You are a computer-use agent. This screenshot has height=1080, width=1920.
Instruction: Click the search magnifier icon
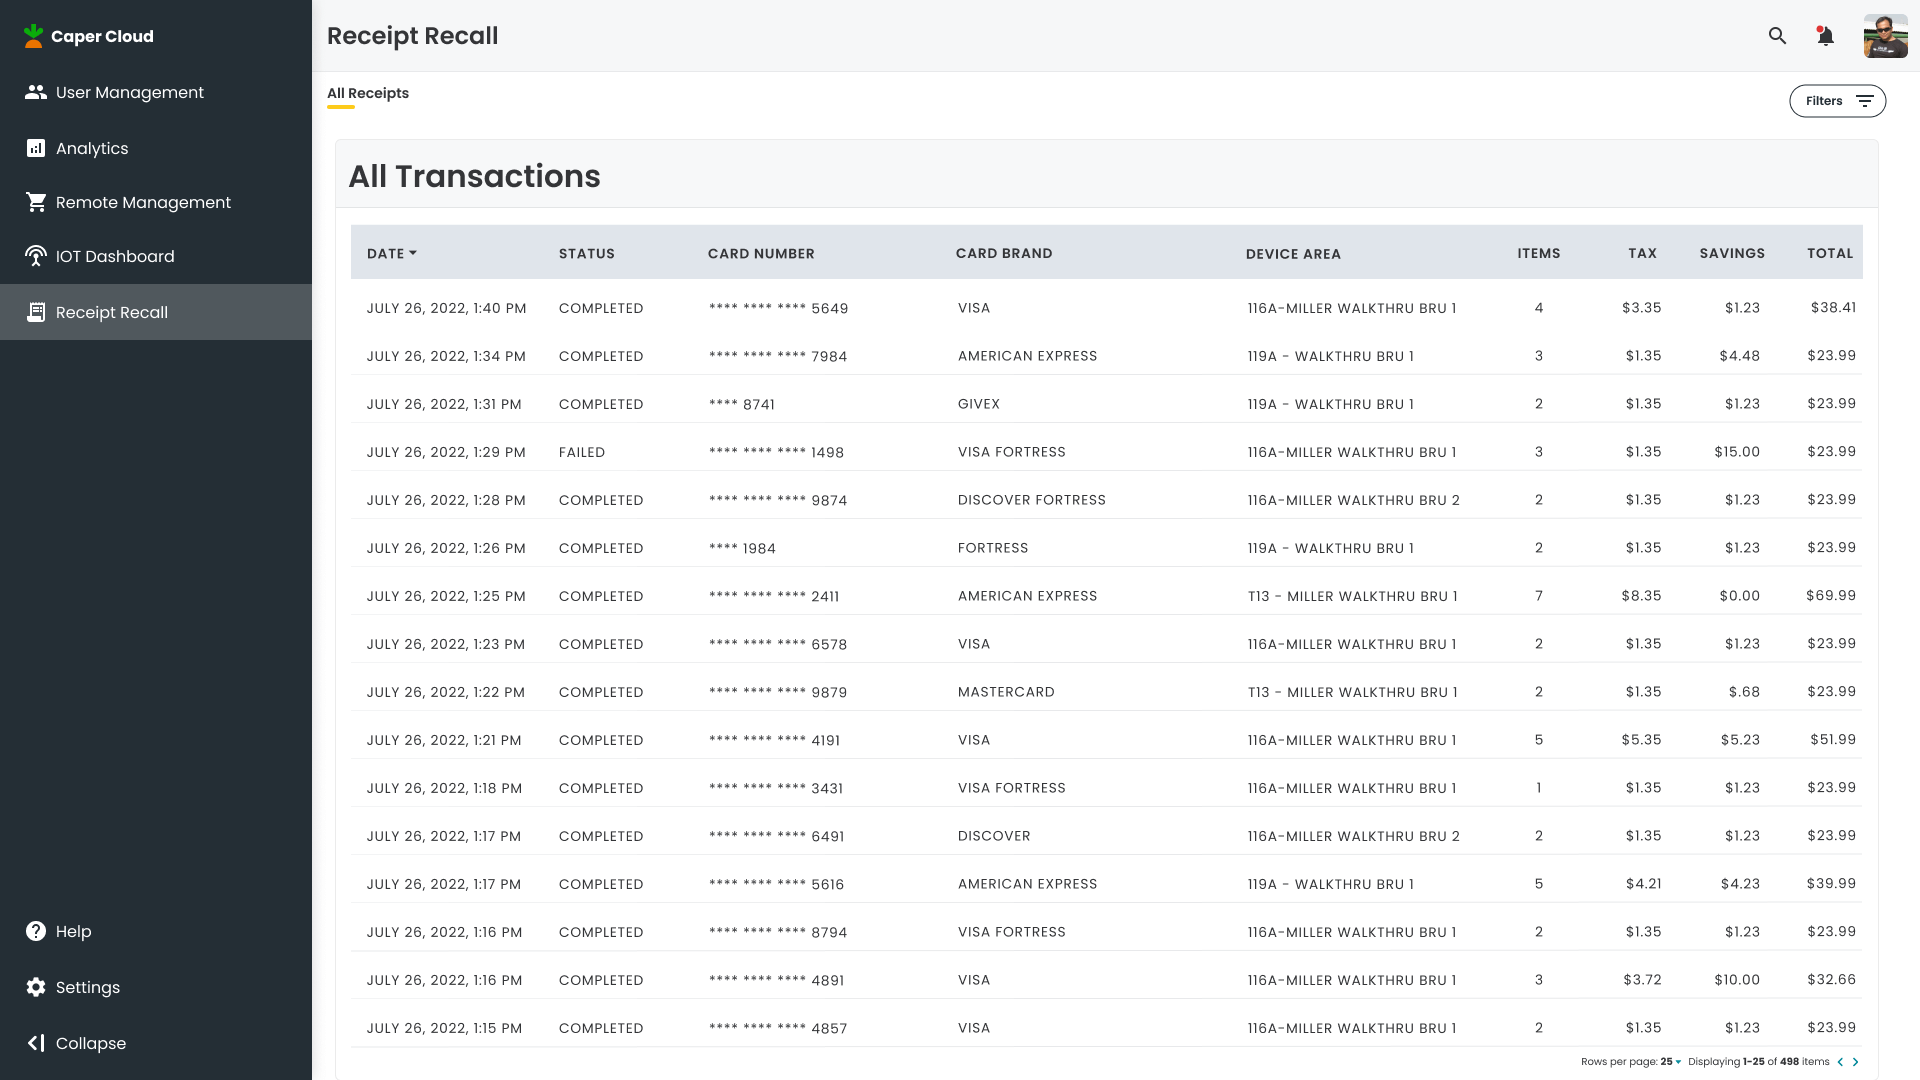coord(1777,36)
